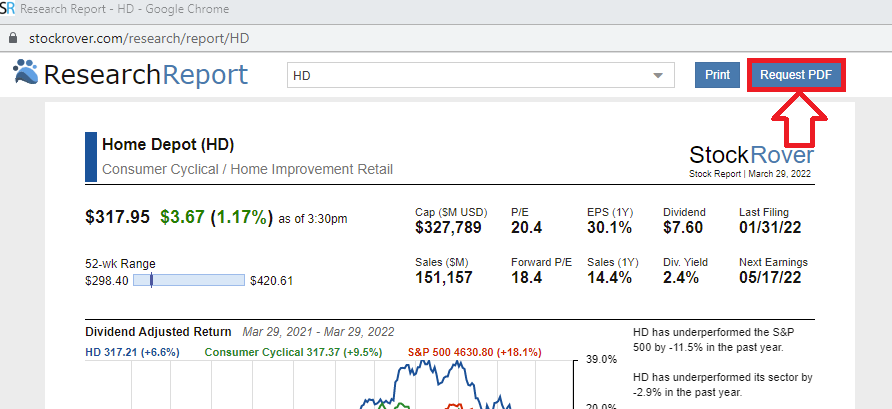Click Consumer Cyclical / Home Improvement Retail text
The width and height of the screenshot is (892, 409).
tap(247, 170)
